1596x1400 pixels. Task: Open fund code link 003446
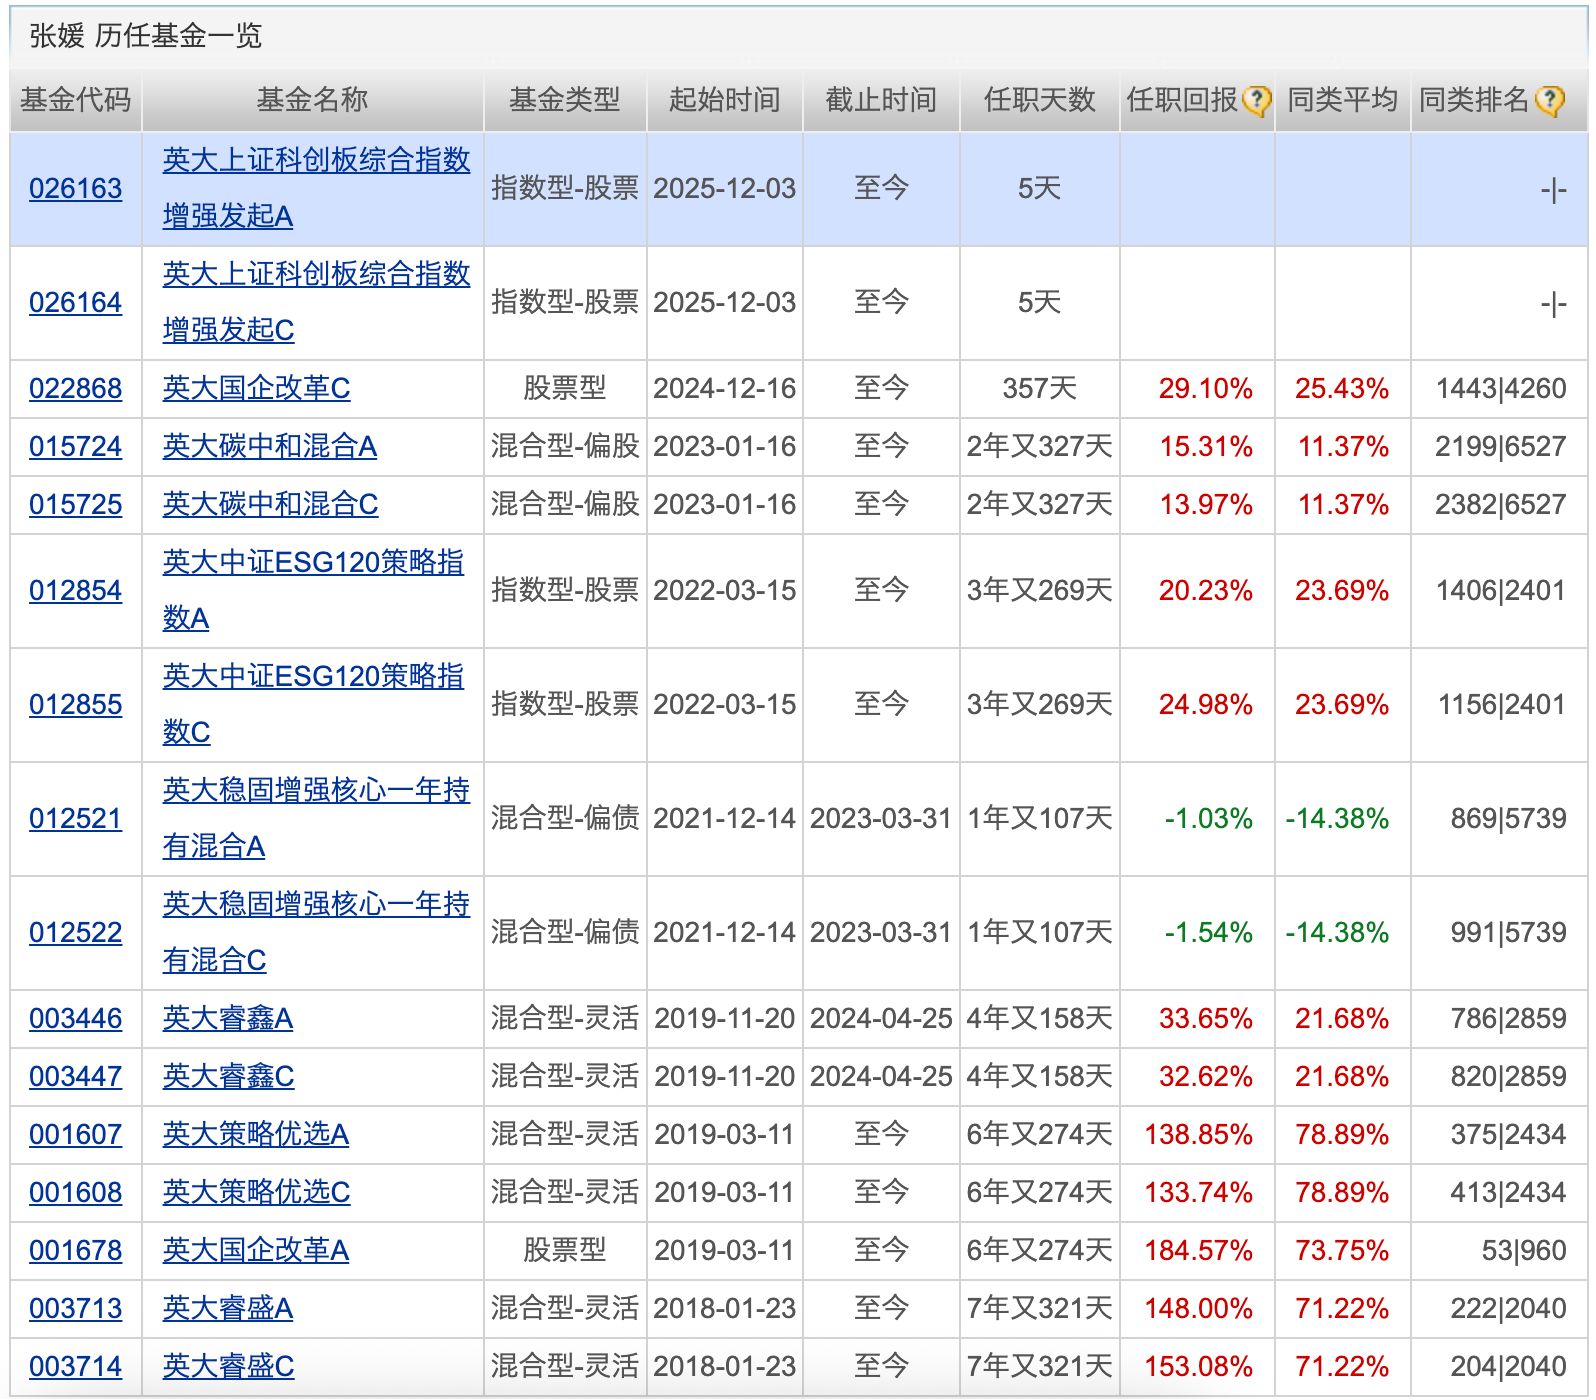[x=76, y=1018]
